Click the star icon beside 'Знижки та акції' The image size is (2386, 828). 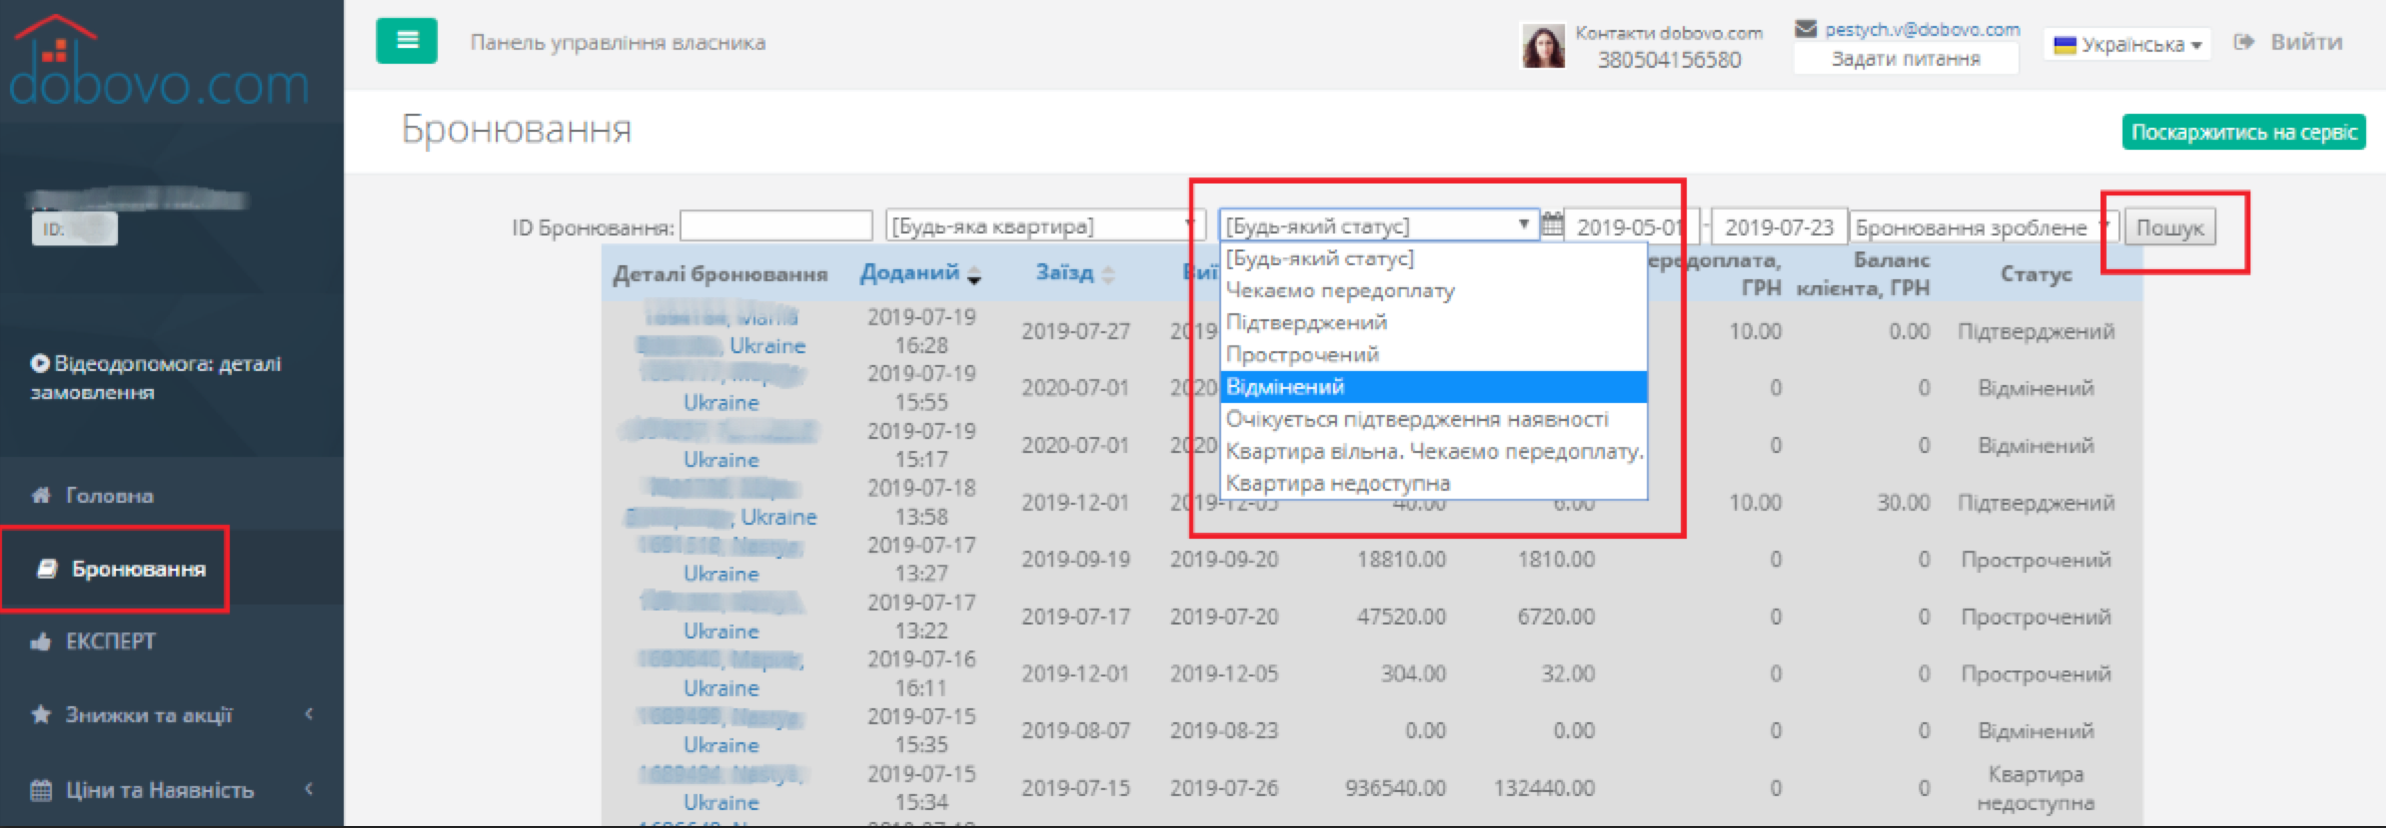point(41,714)
